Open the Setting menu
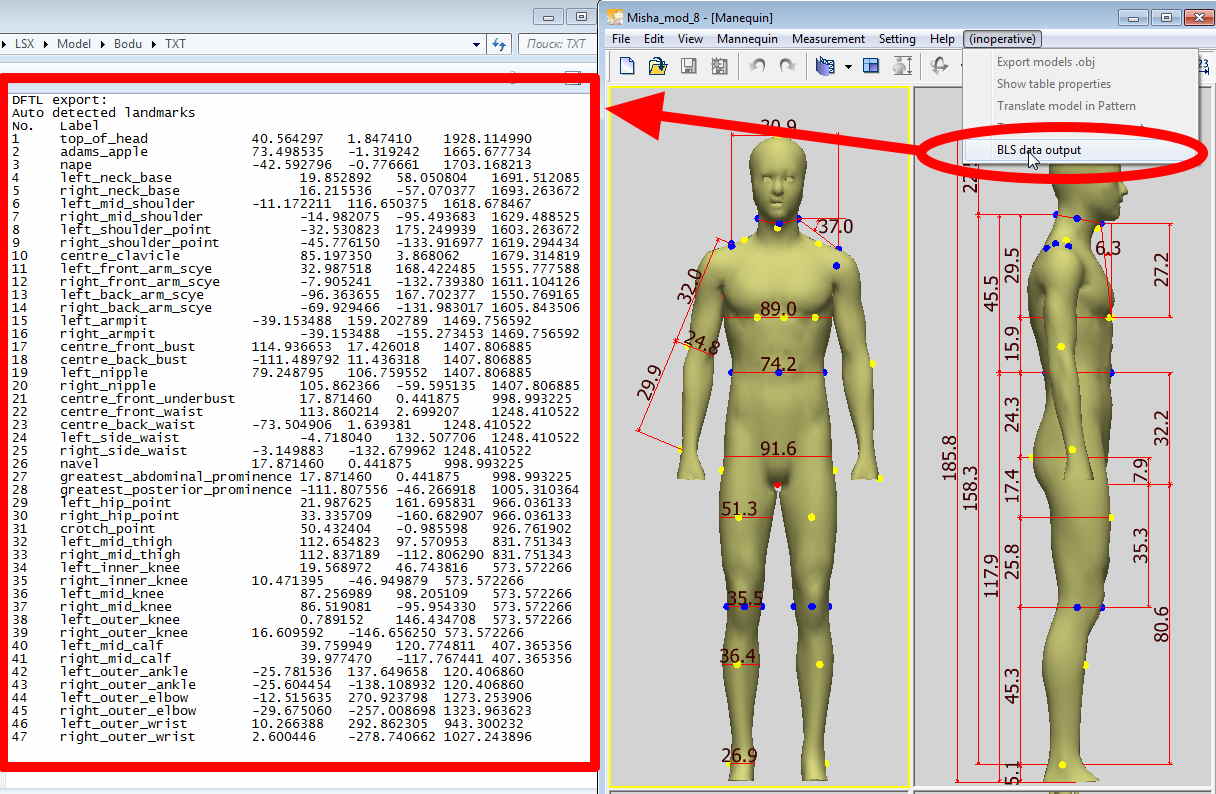 tap(897, 39)
